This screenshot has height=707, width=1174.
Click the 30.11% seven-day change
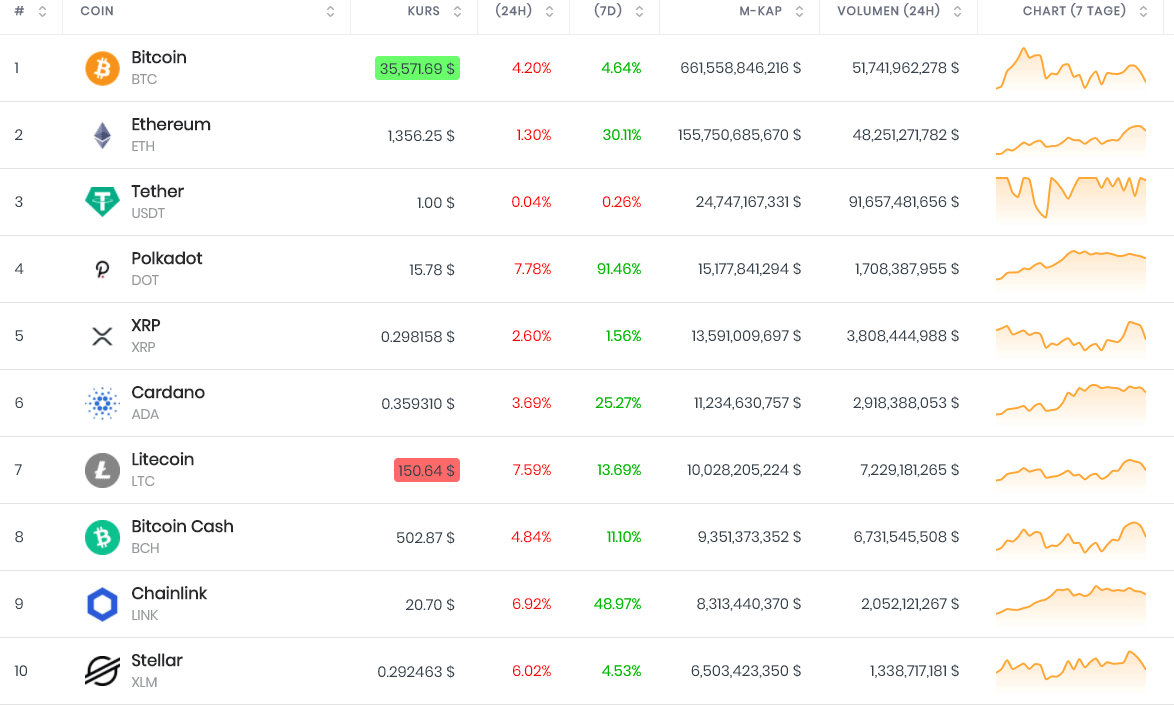point(621,135)
